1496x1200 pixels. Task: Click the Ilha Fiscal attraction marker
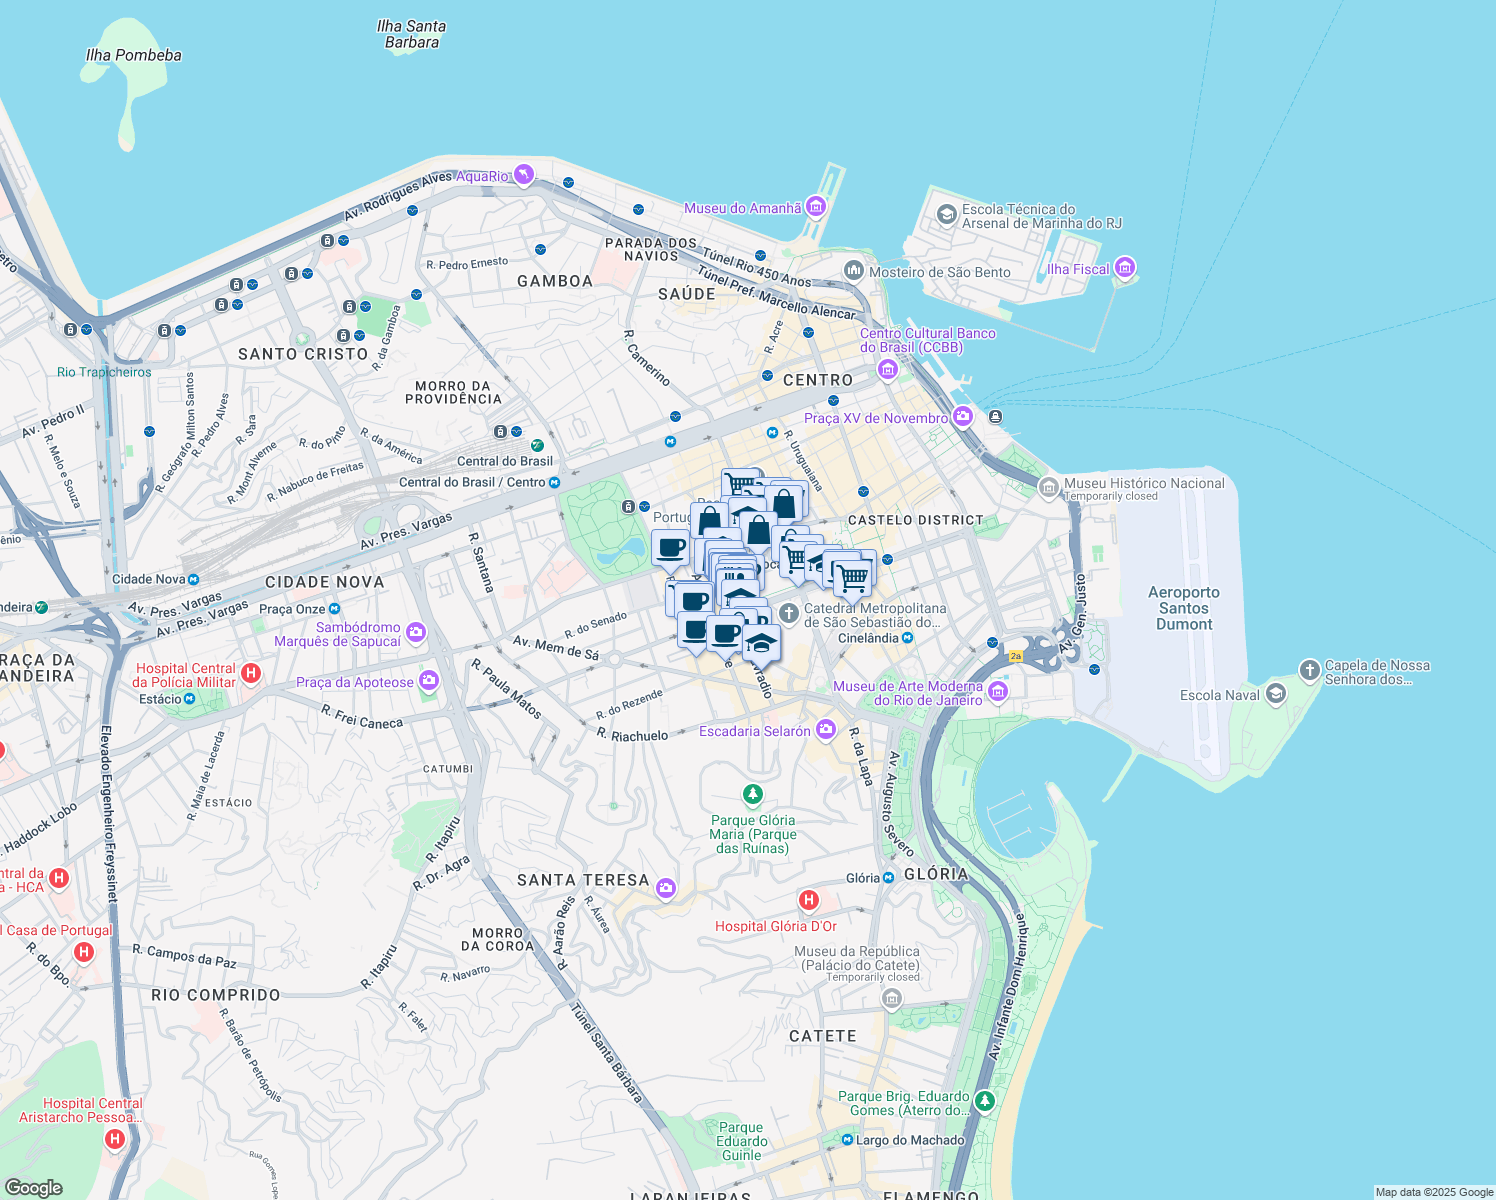[1124, 268]
